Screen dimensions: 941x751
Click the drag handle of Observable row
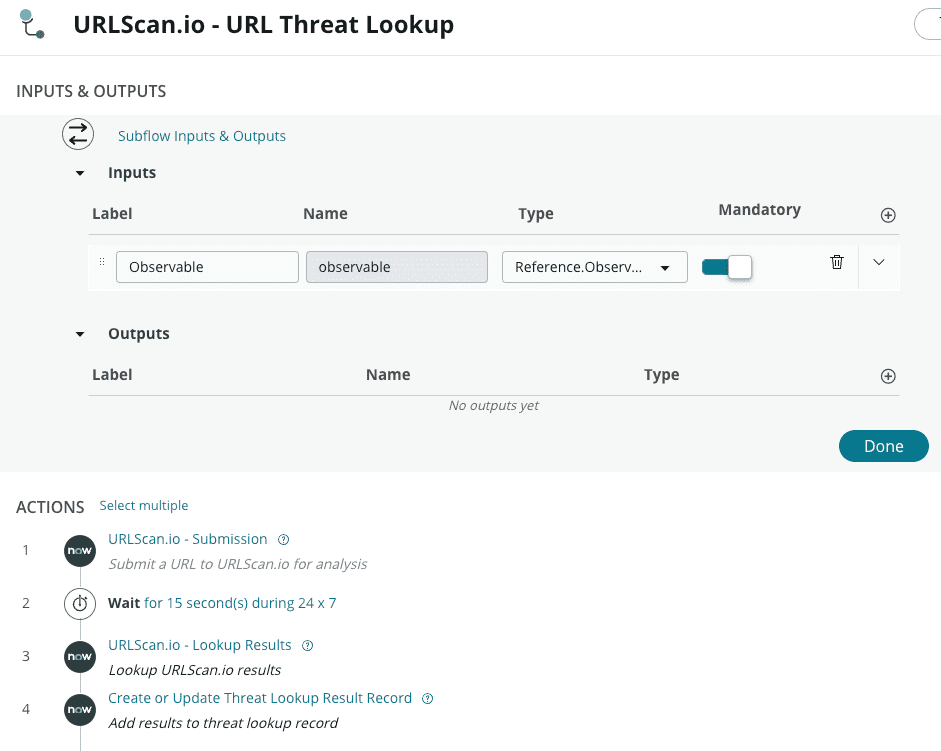[102, 262]
